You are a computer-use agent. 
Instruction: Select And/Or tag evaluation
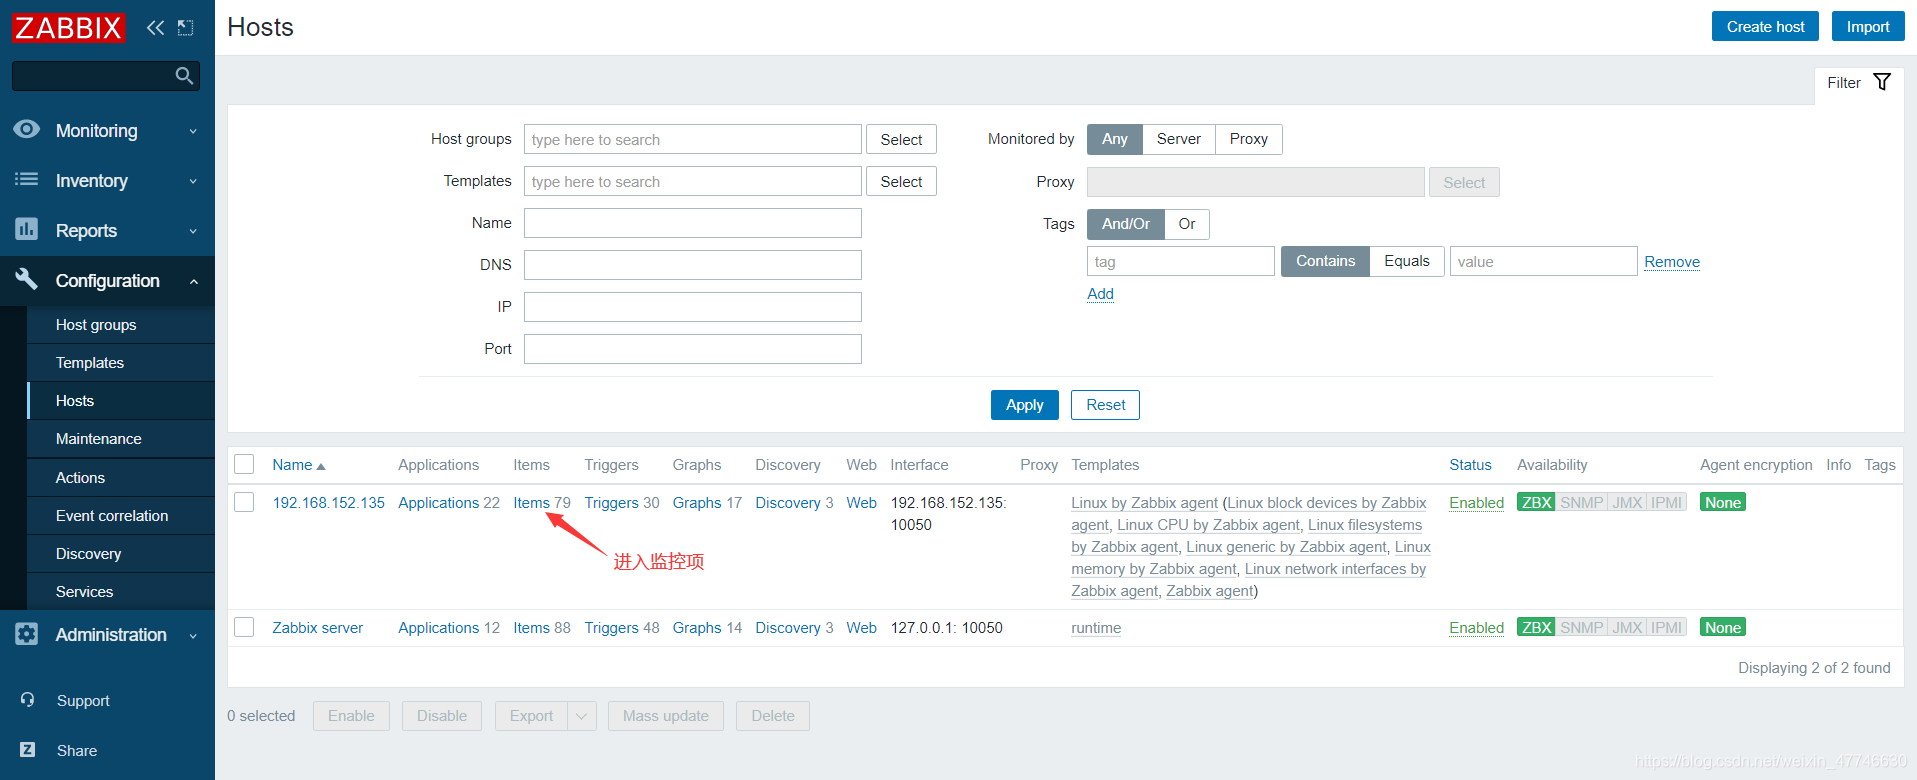click(x=1126, y=224)
